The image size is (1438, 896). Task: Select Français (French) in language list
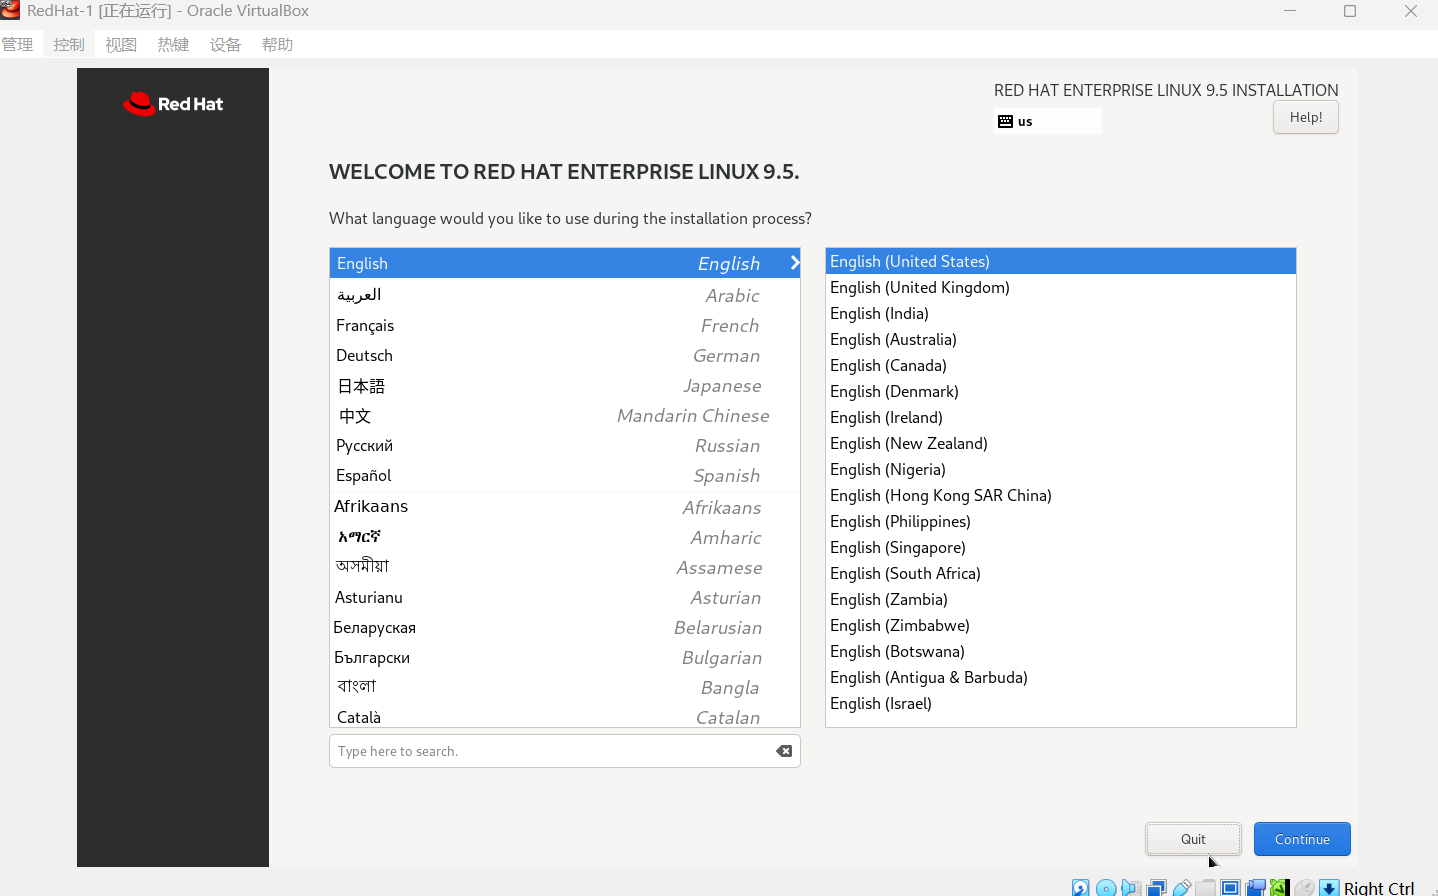click(565, 325)
